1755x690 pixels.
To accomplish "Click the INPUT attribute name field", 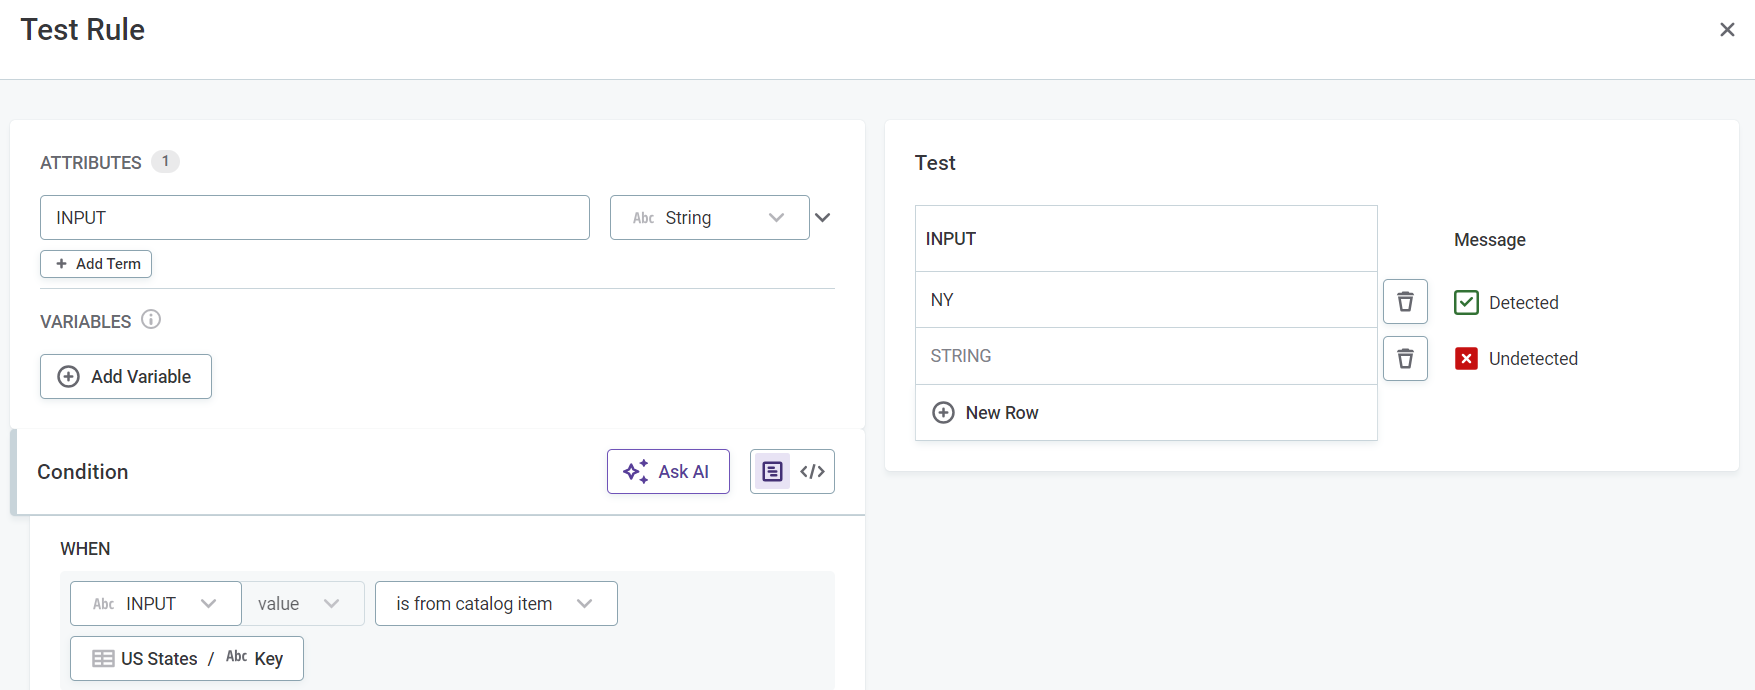I will (x=314, y=218).
